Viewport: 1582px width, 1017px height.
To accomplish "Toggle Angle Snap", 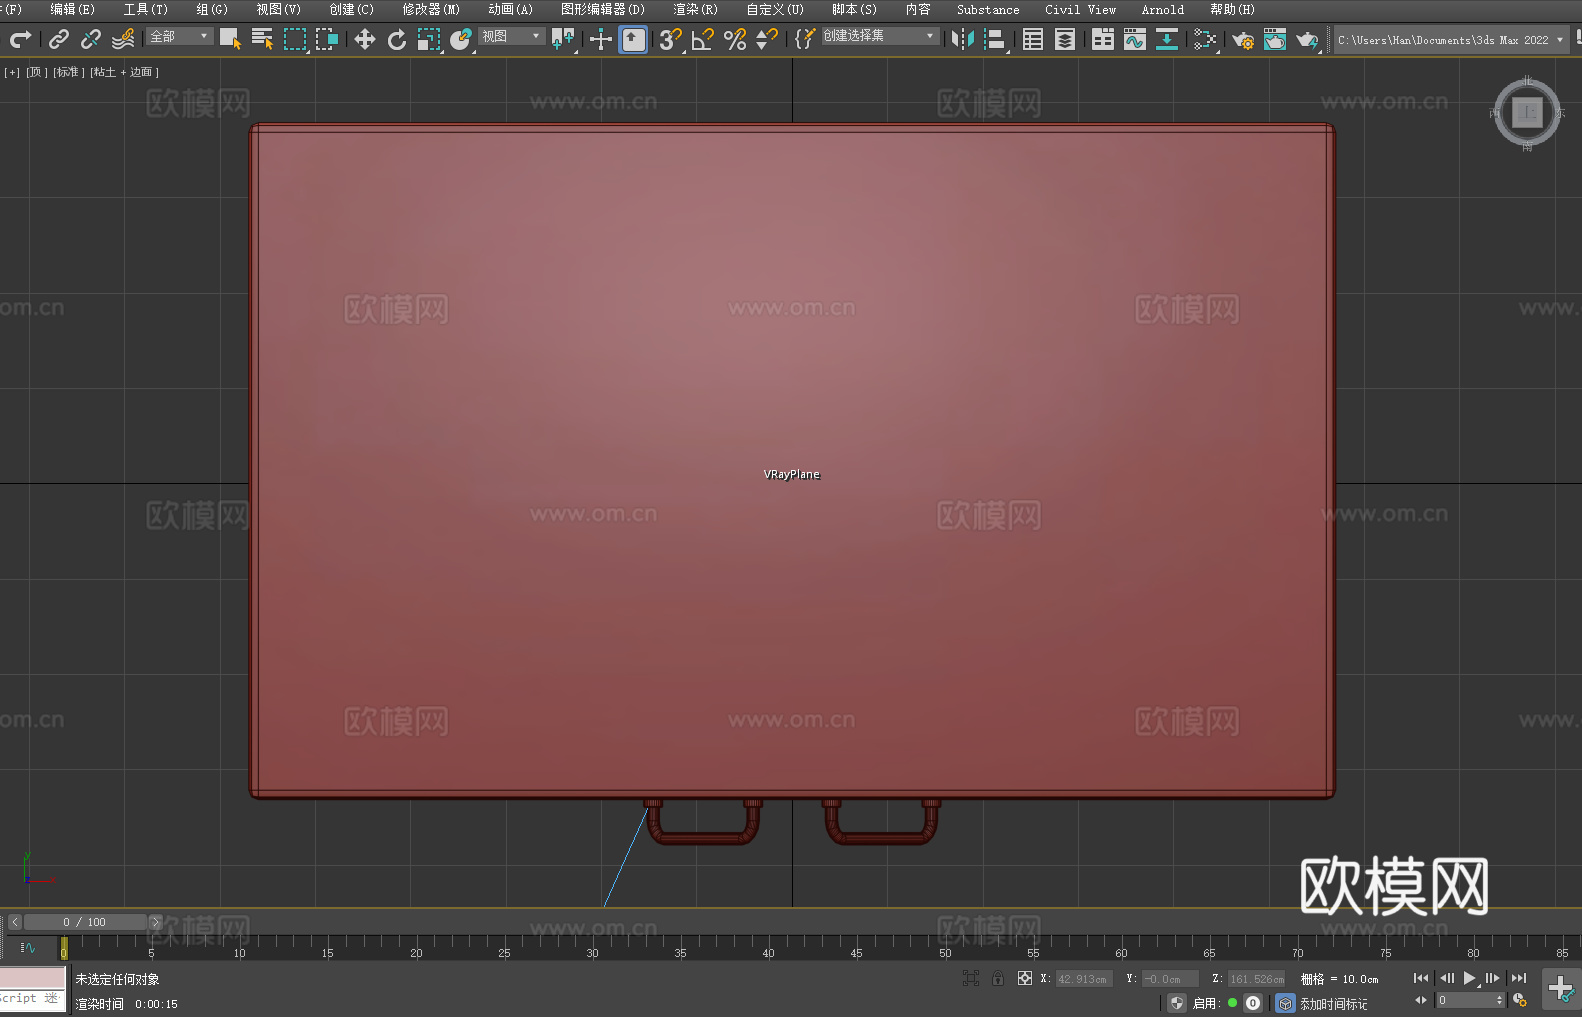I will 703,39.
